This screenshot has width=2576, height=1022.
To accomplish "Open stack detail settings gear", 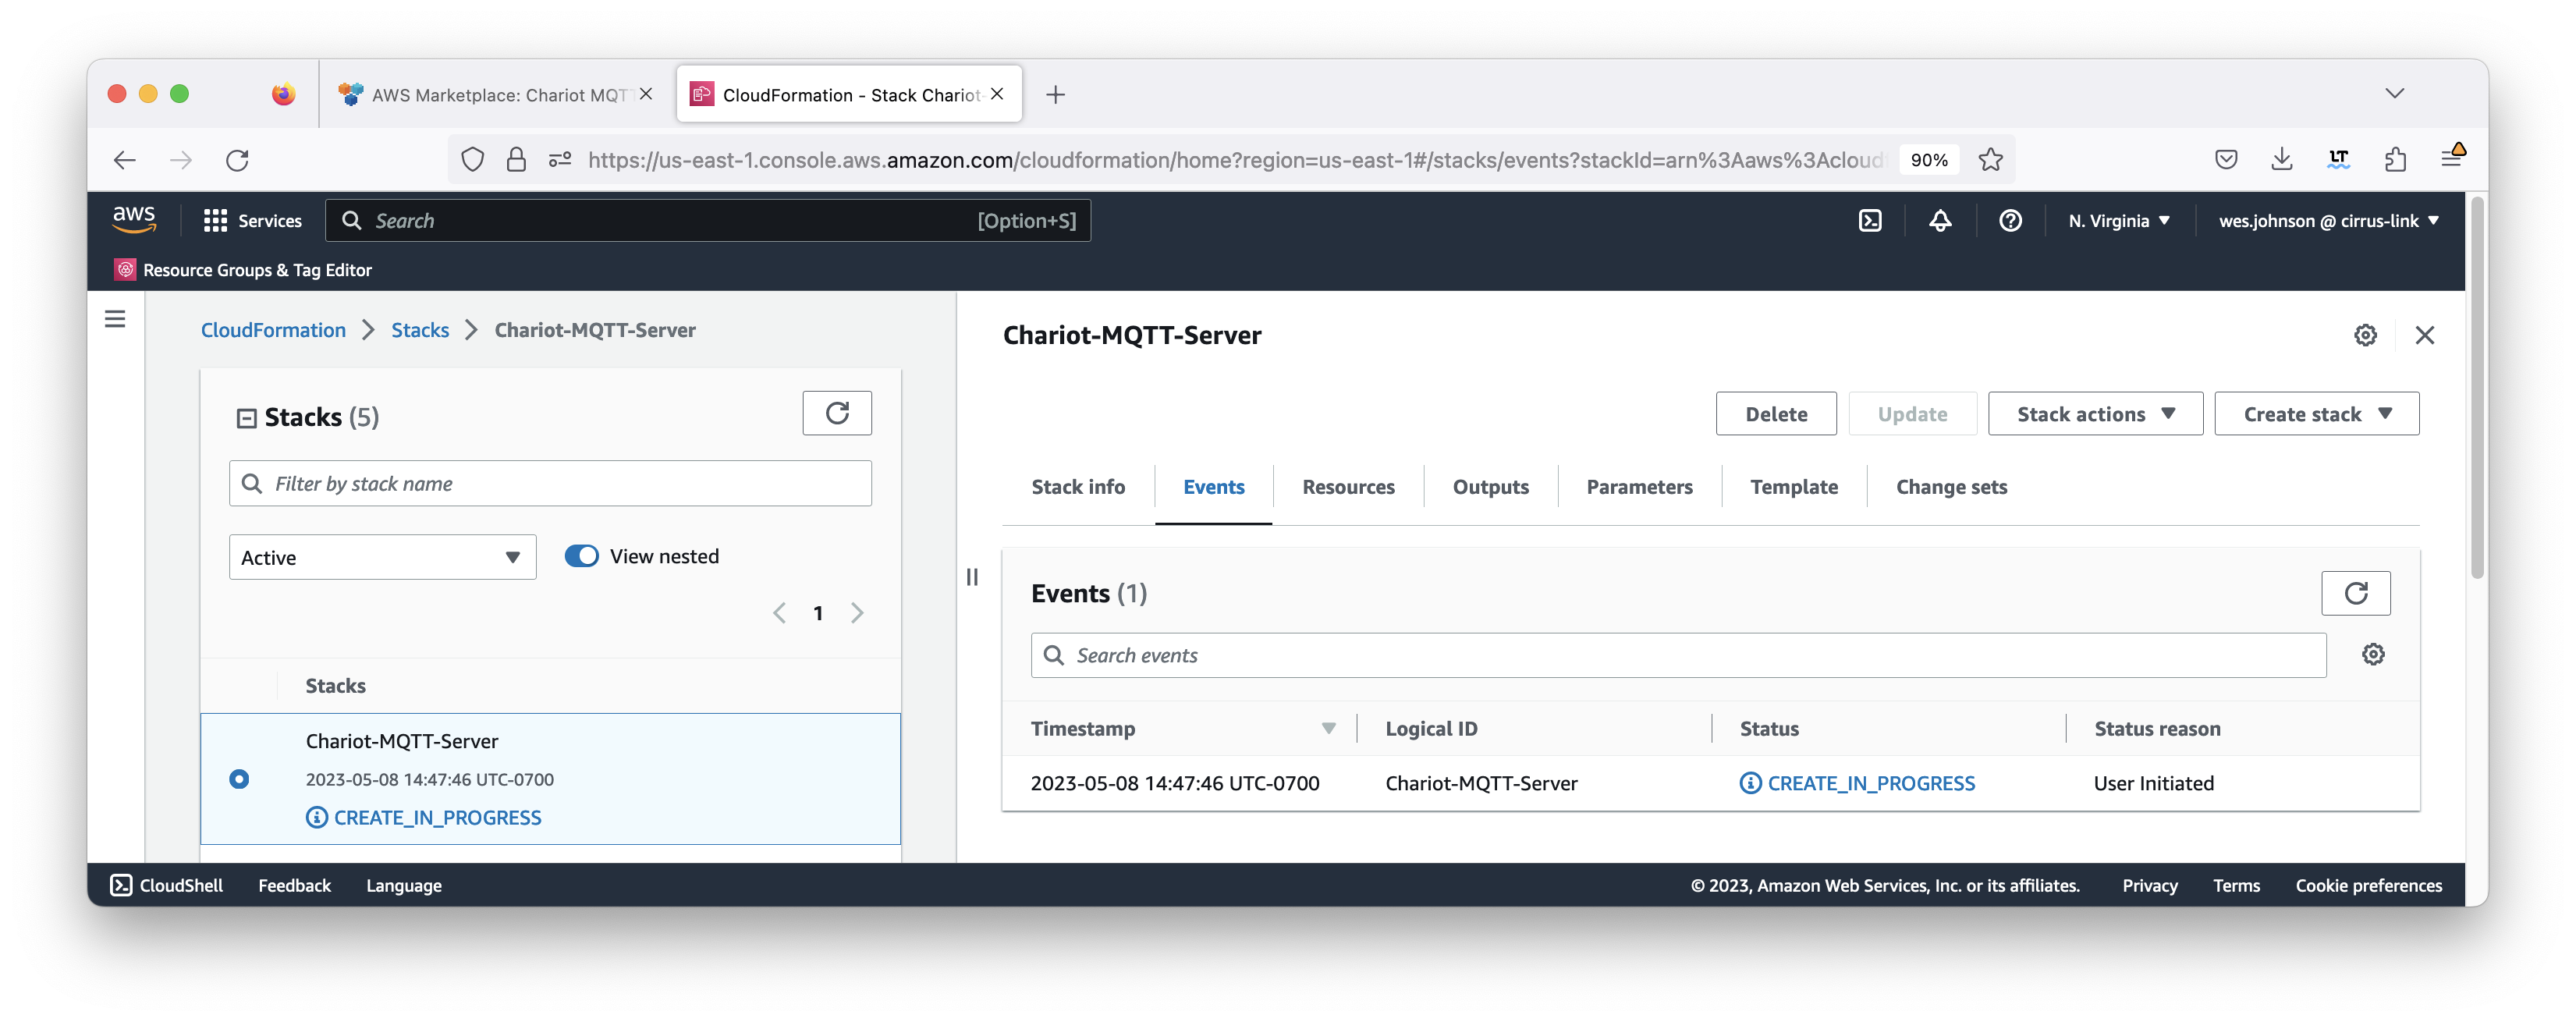I will point(2364,335).
